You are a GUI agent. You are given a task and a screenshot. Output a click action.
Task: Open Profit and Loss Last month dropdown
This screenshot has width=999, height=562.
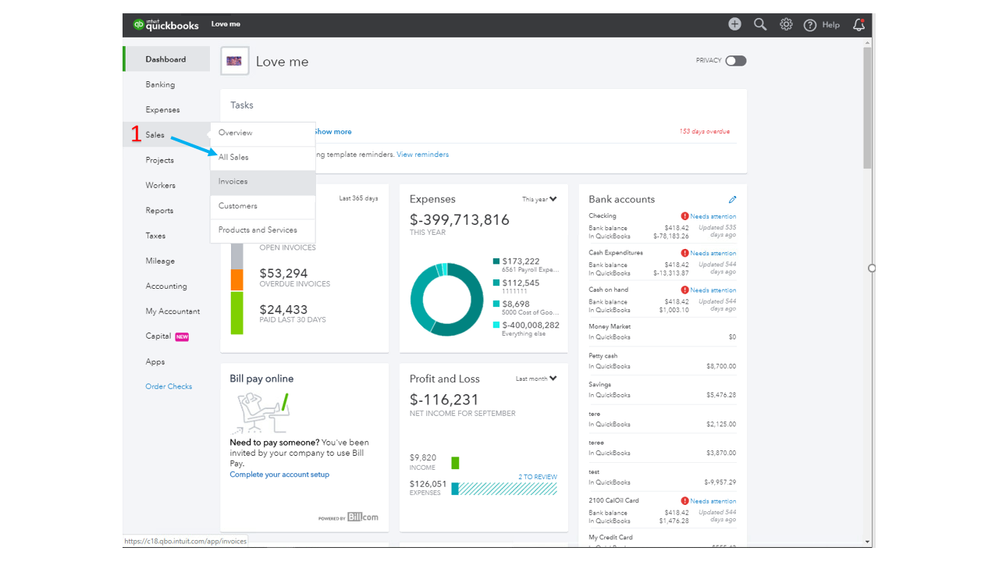(536, 378)
